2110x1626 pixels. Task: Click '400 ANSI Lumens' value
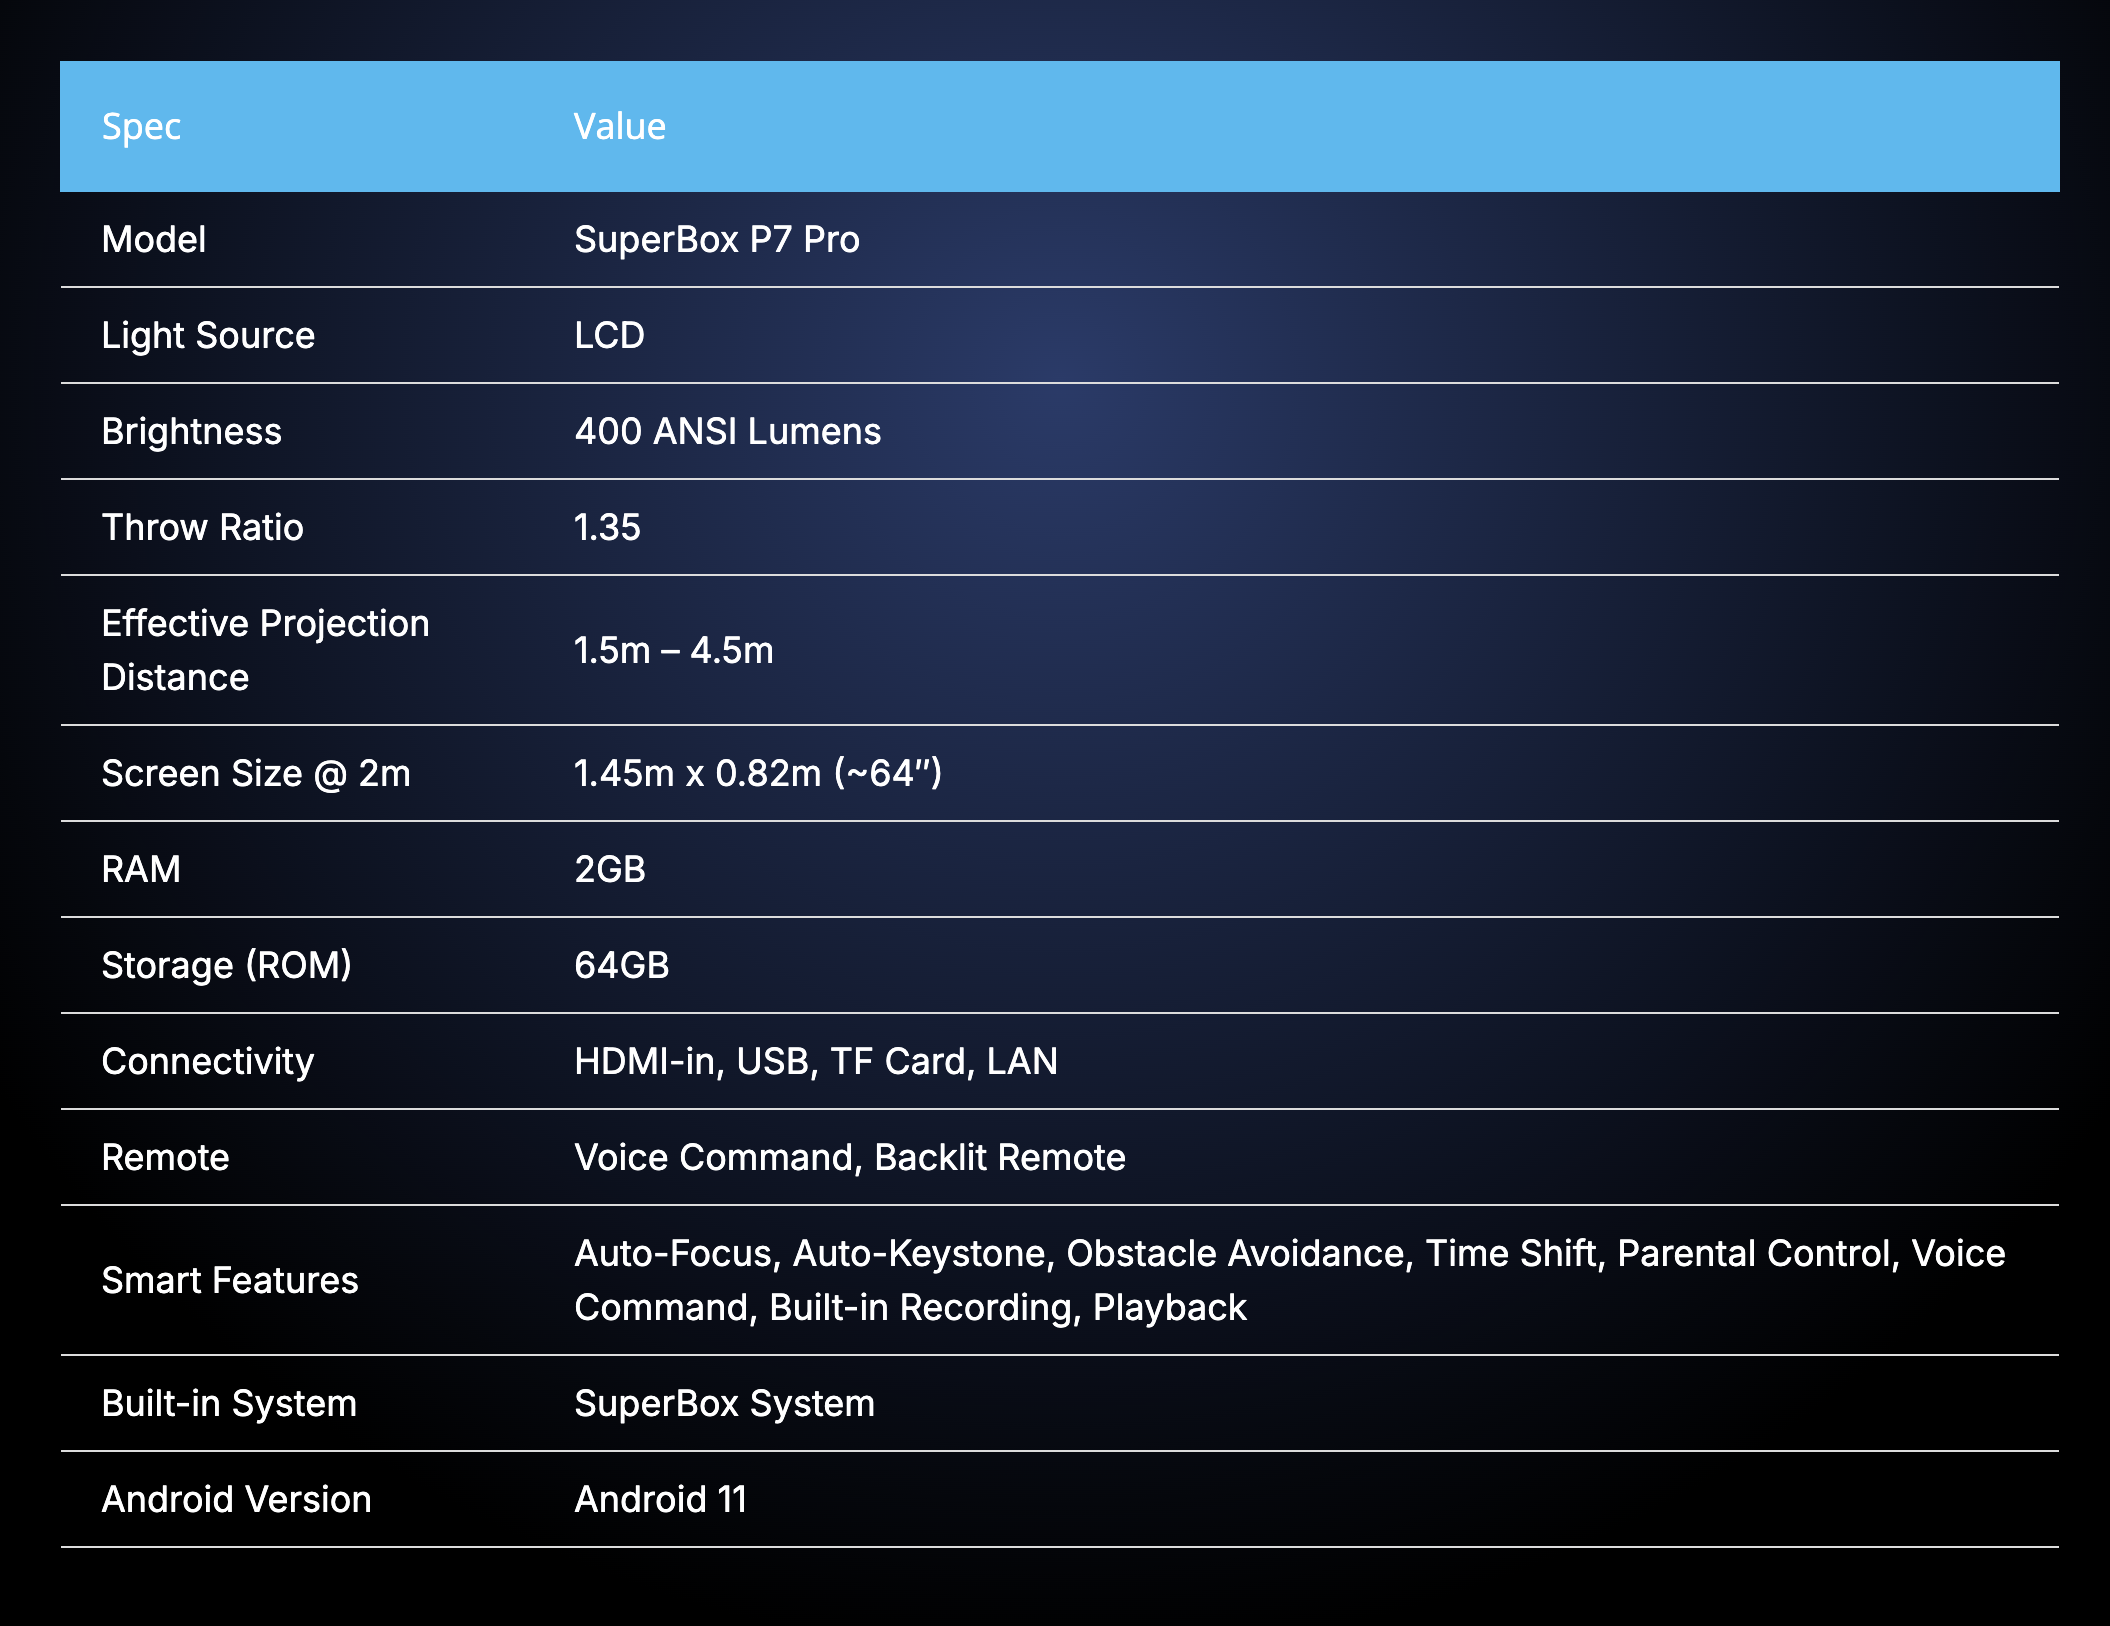coord(728,432)
